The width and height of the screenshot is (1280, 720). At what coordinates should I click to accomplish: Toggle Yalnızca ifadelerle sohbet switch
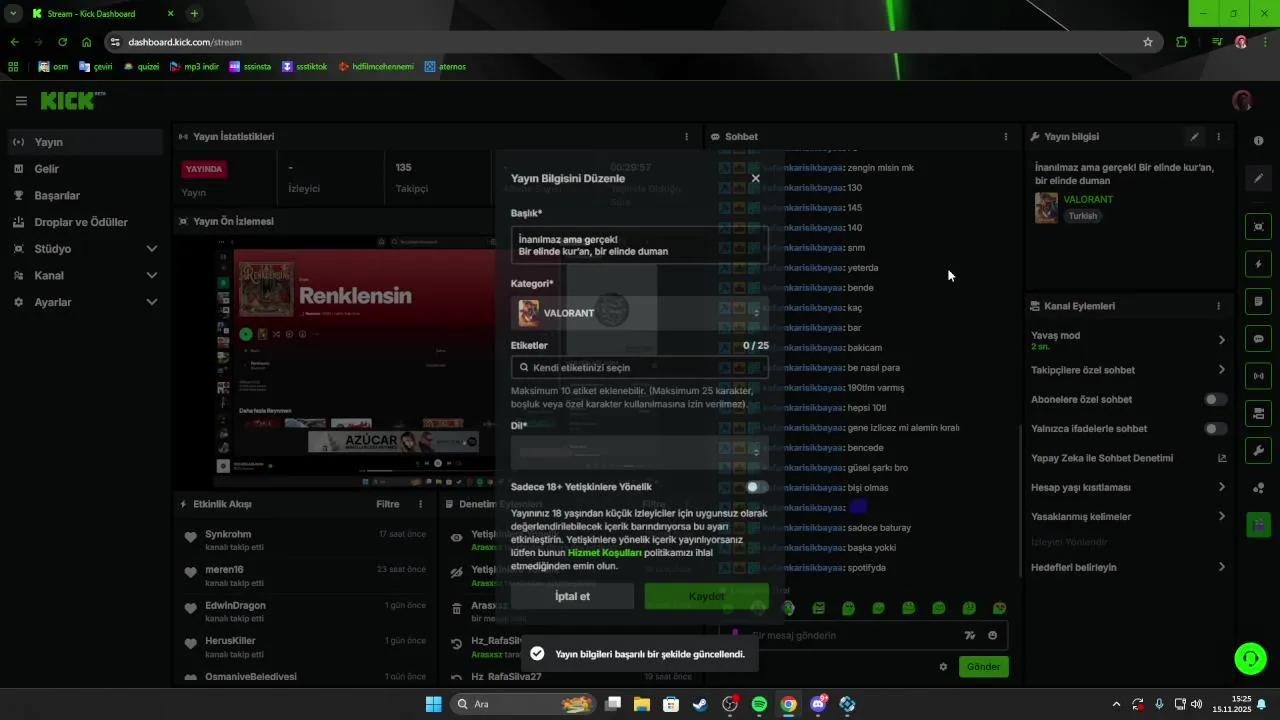tap(1215, 429)
